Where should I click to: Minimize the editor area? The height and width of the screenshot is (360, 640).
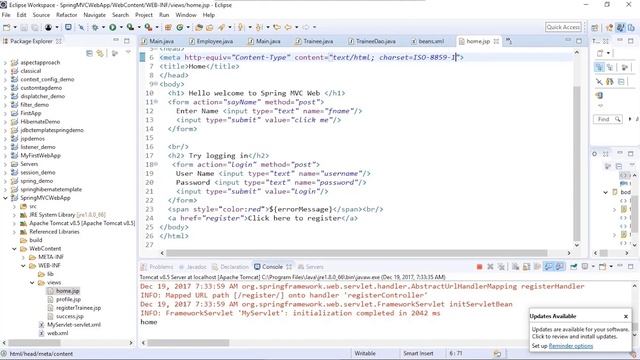pos(568,40)
